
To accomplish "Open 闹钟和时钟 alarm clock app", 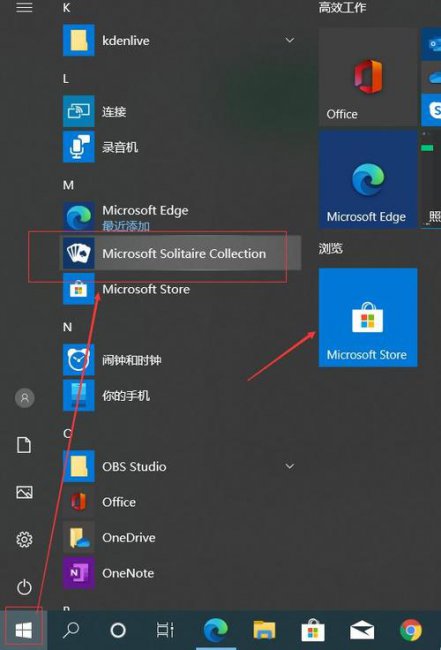I will pos(179,360).
